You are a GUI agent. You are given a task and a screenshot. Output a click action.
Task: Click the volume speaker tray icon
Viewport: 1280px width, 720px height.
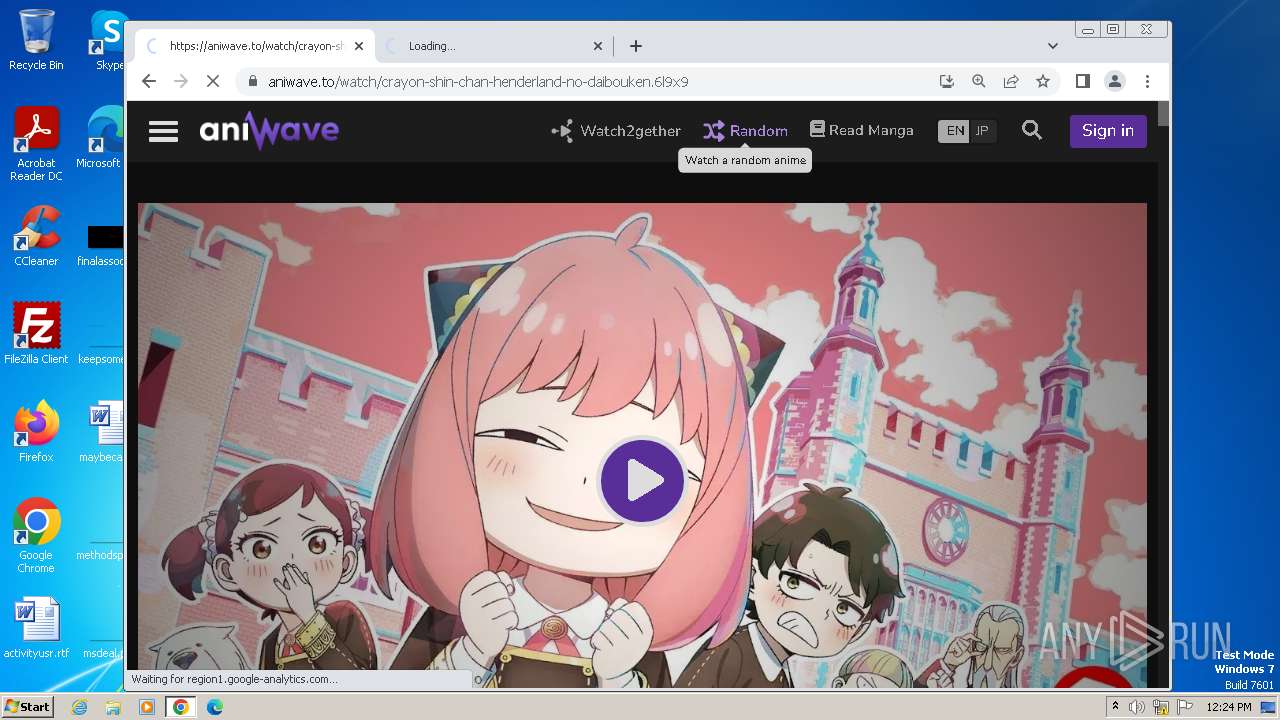[1137, 707]
